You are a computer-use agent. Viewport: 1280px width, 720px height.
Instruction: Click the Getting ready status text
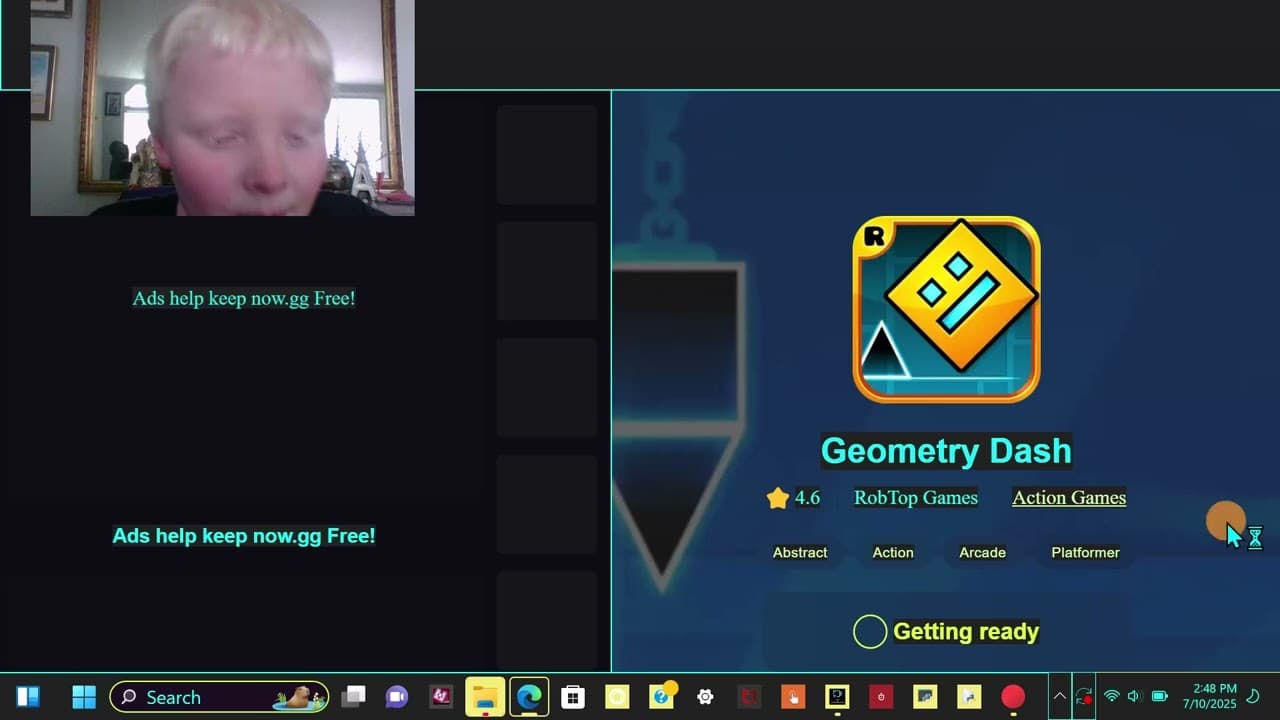pyautogui.click(x=966, y=632)
